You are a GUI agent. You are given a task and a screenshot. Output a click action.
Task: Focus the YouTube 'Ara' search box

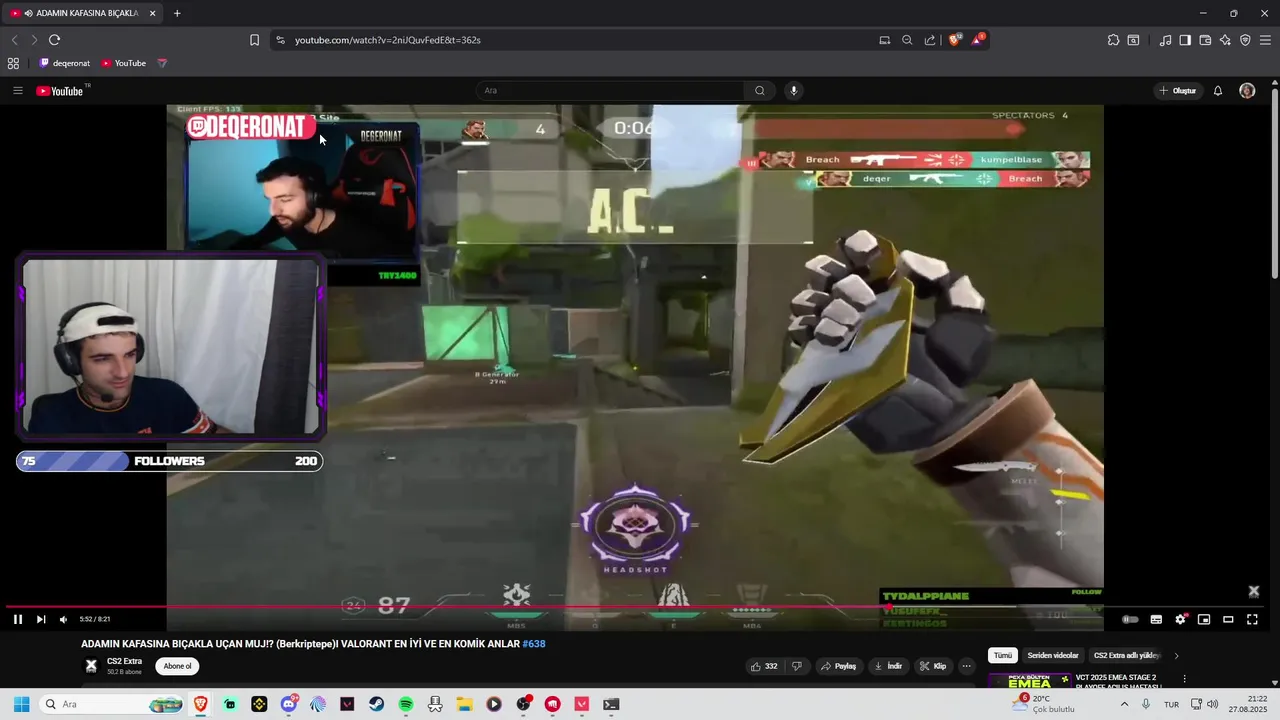610,91
